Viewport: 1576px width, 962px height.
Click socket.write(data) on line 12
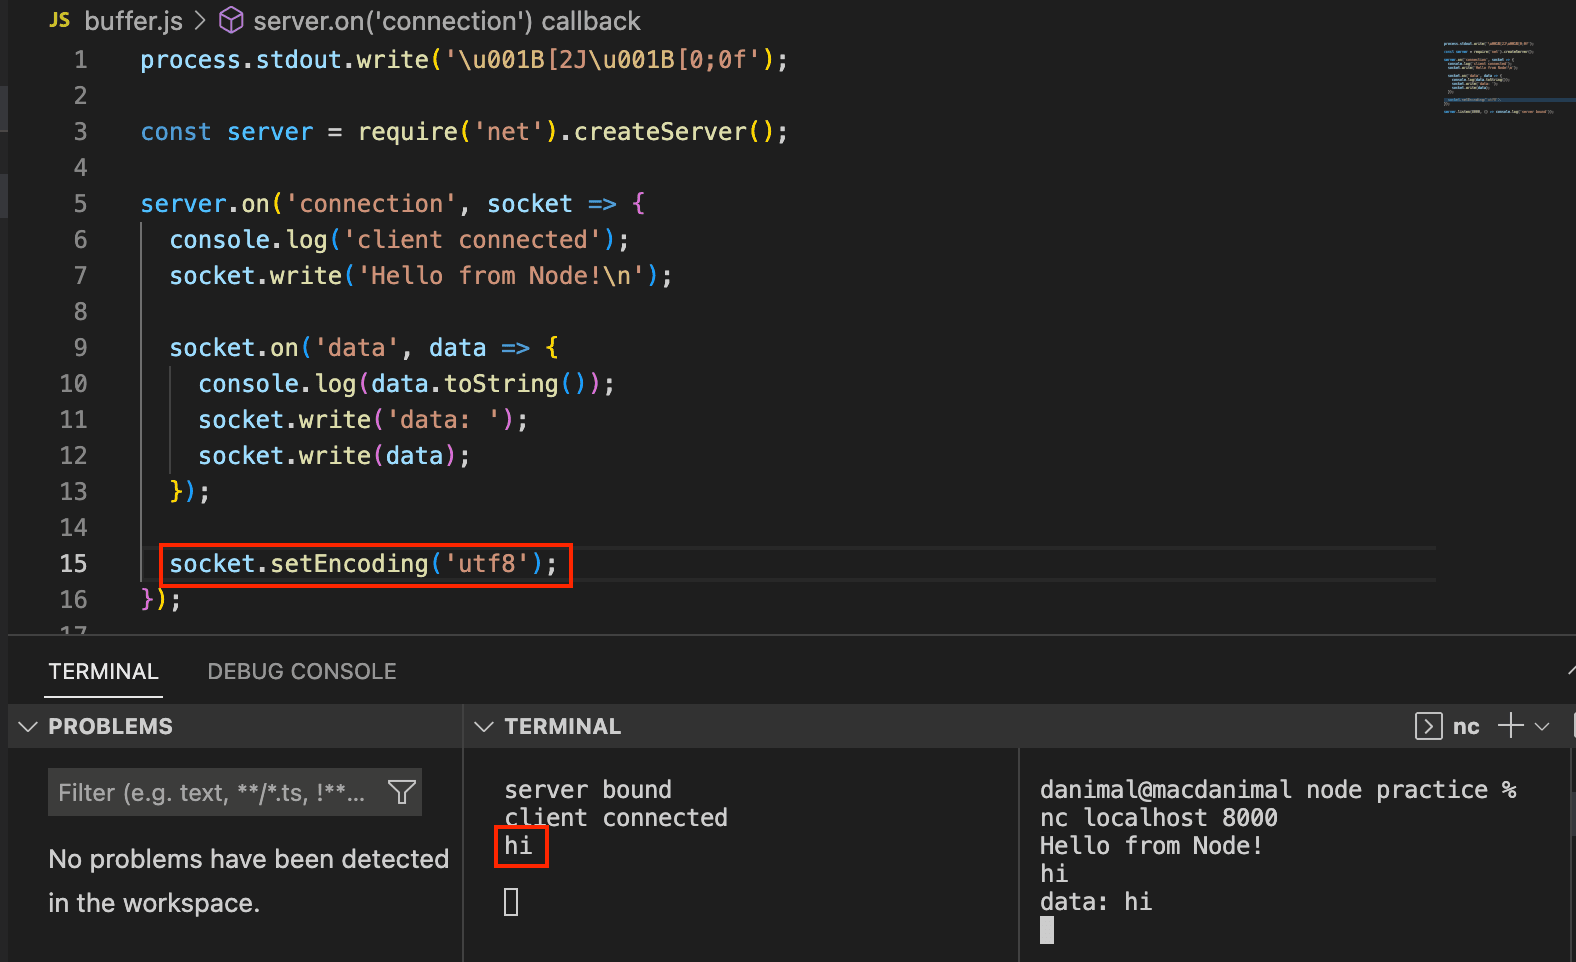[x=334, y=455]
